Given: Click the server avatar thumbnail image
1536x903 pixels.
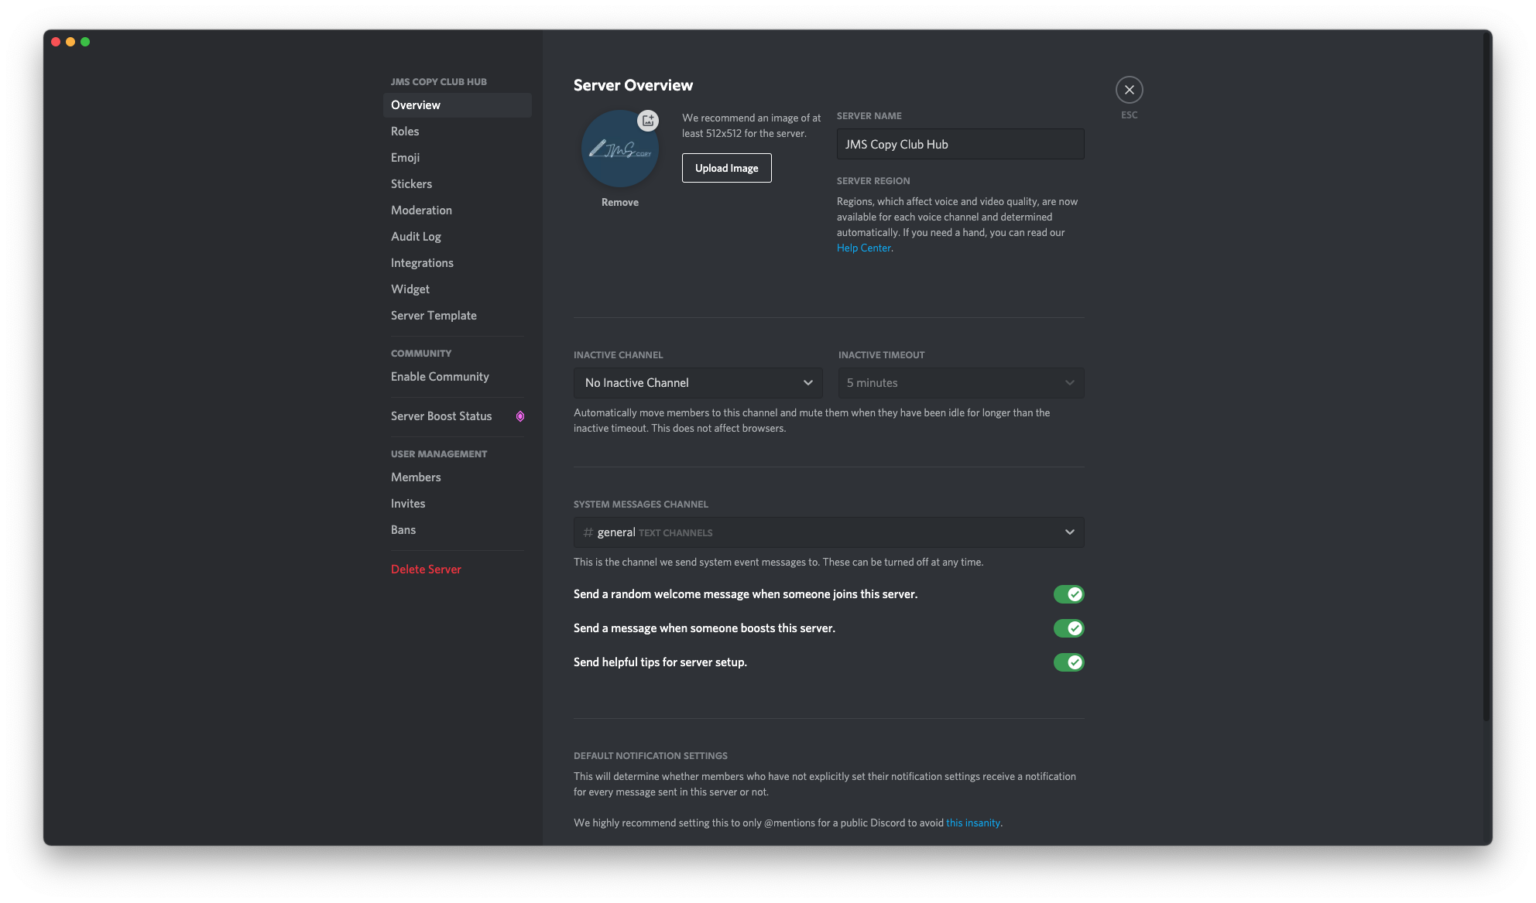Looking at the screenshot, I should (x=619, y=148).
